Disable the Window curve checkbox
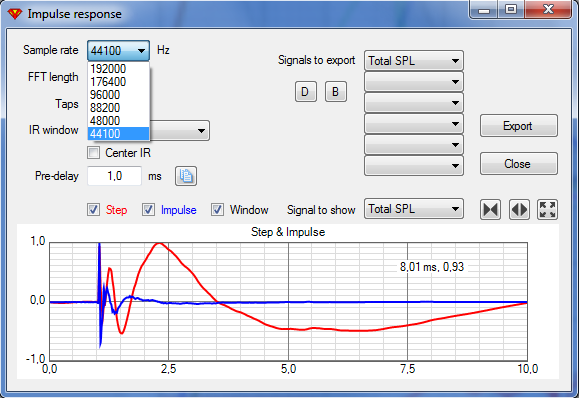The image size is (579, 398). pos(217,210)
